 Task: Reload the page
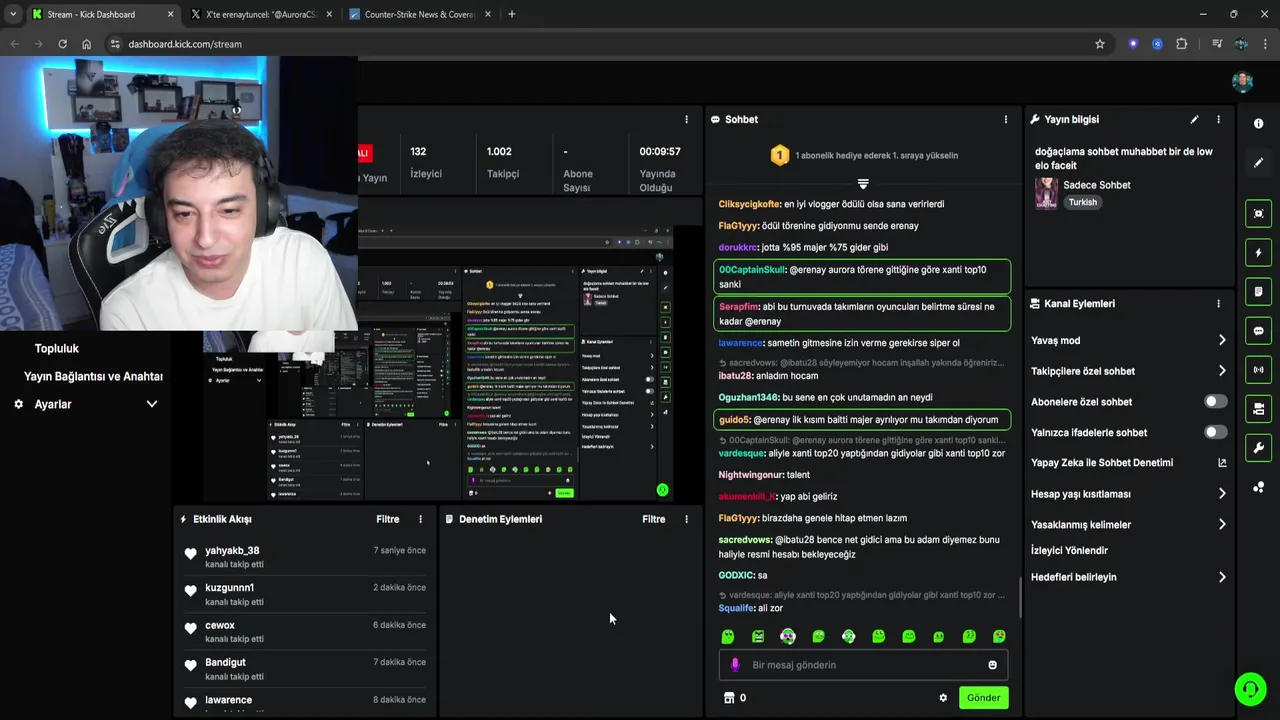[62, 44]
